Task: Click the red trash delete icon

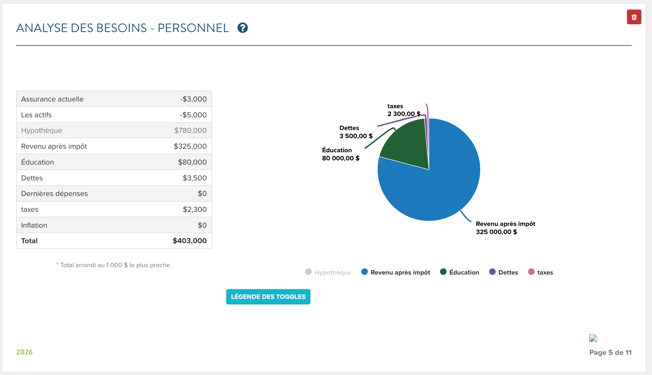Action: tap(634, 17)
